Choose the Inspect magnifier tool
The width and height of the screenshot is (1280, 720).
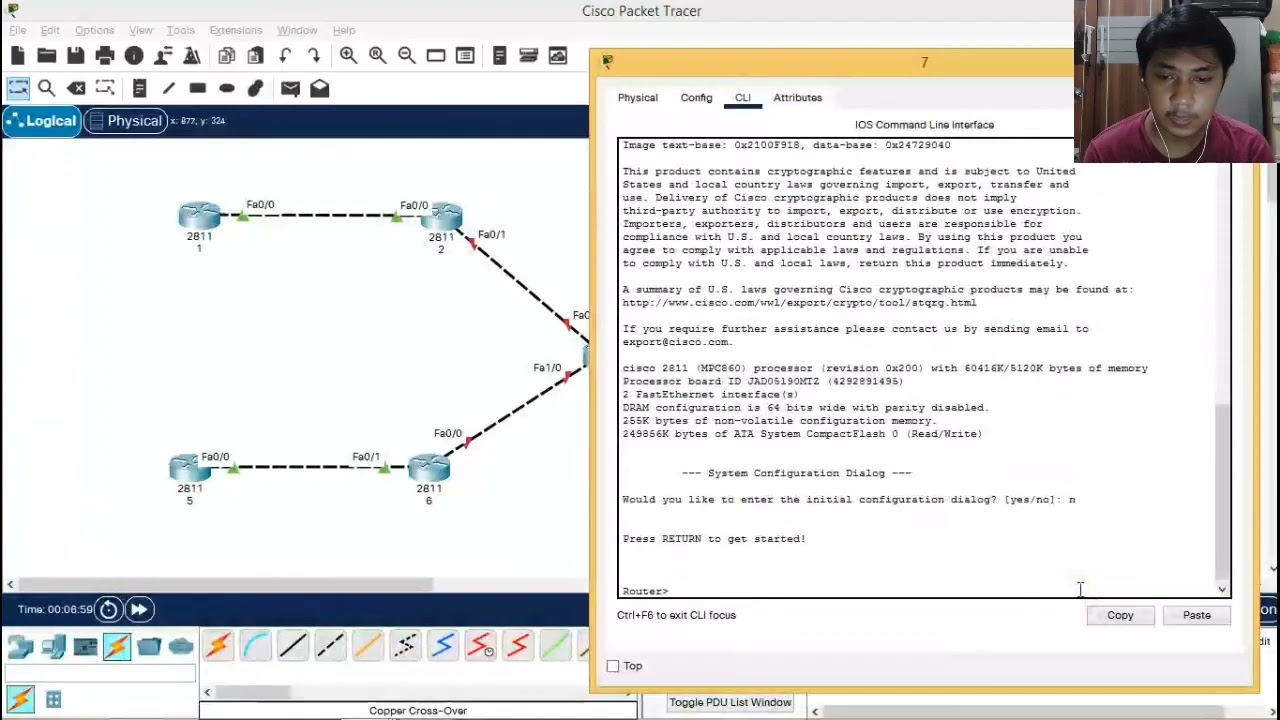click(x=47, y=89)
